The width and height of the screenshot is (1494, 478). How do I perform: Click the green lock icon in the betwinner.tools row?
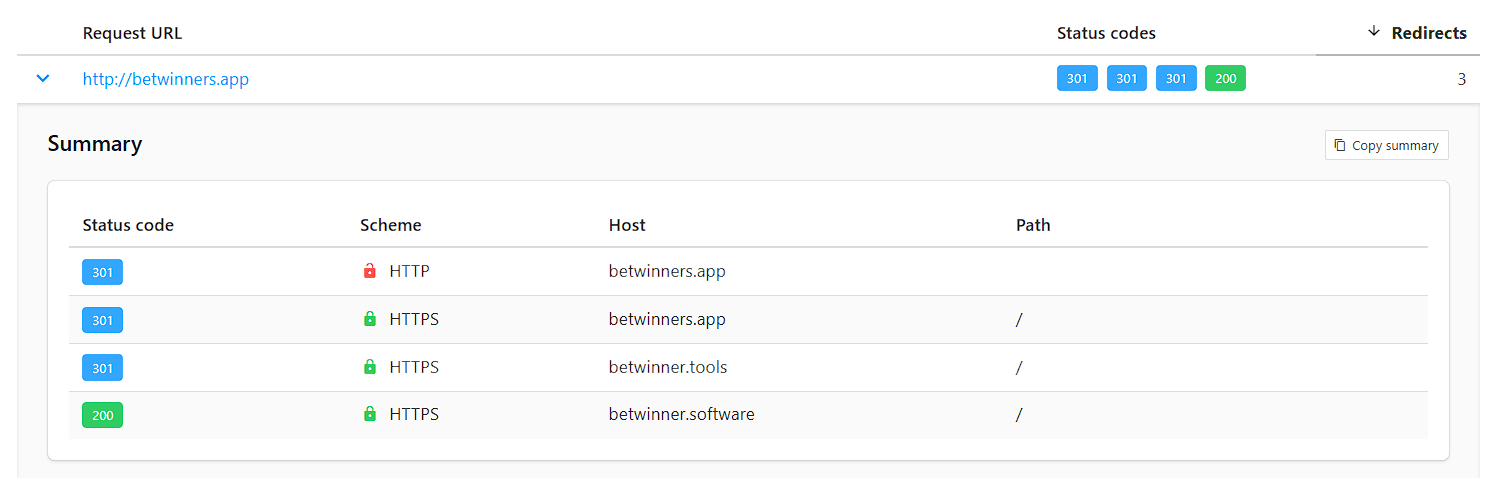pos(370,367)
